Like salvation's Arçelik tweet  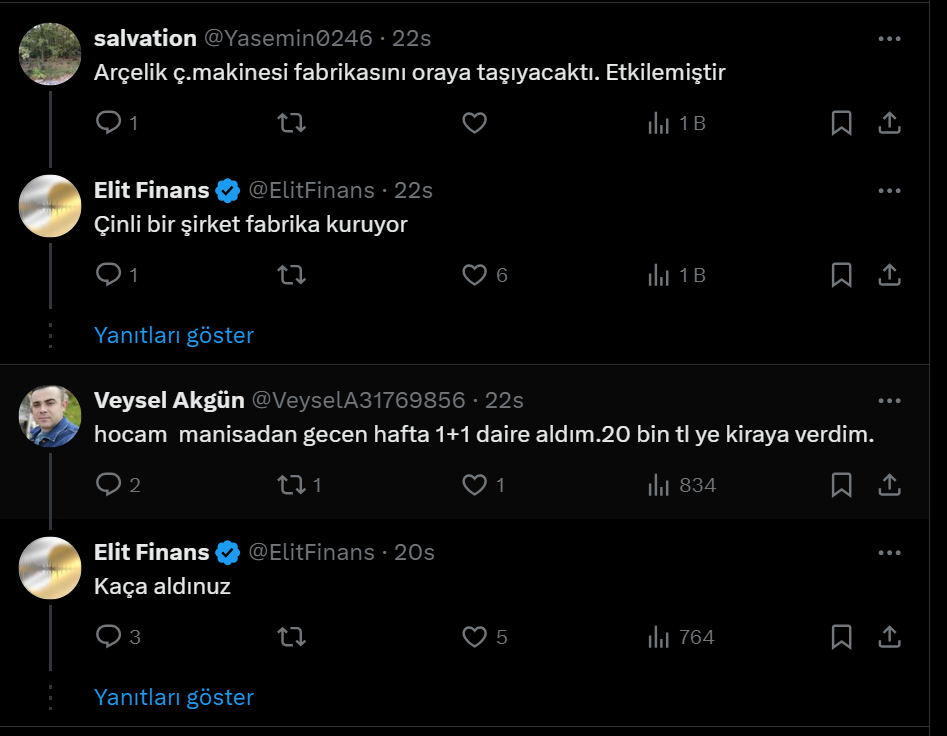click(x=474, y=123)
